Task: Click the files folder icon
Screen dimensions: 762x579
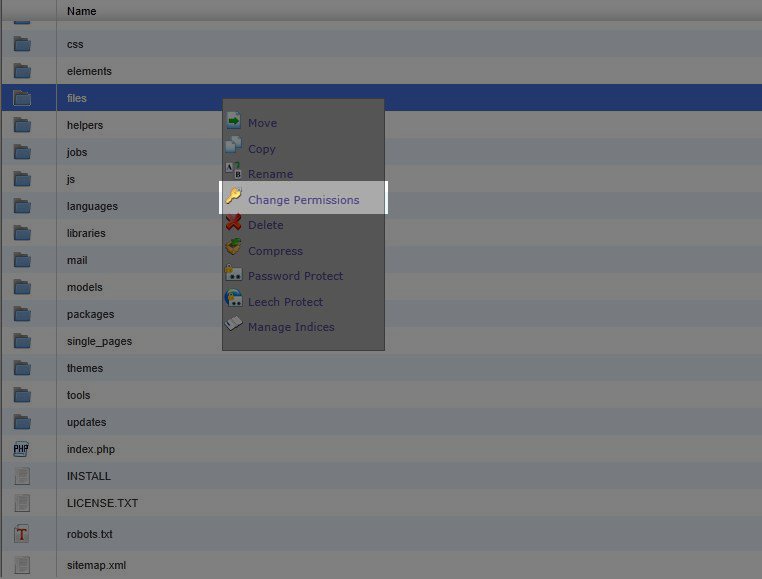Action: click(22, 98)
